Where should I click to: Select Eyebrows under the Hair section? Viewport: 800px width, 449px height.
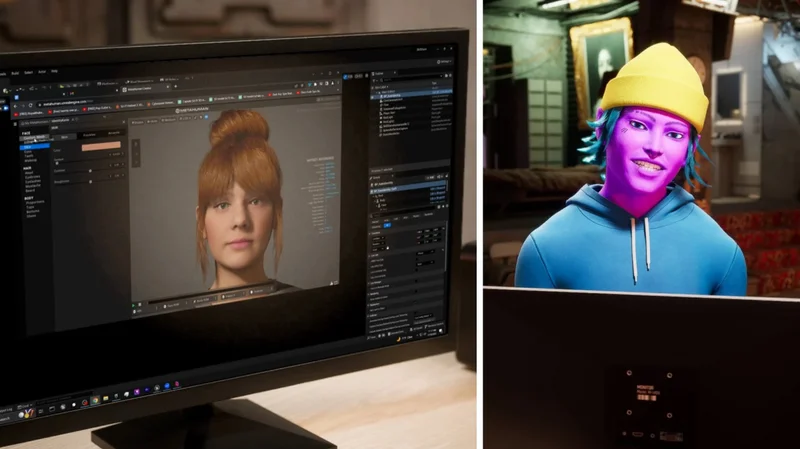pyautogui.click(x=33, y=177)
